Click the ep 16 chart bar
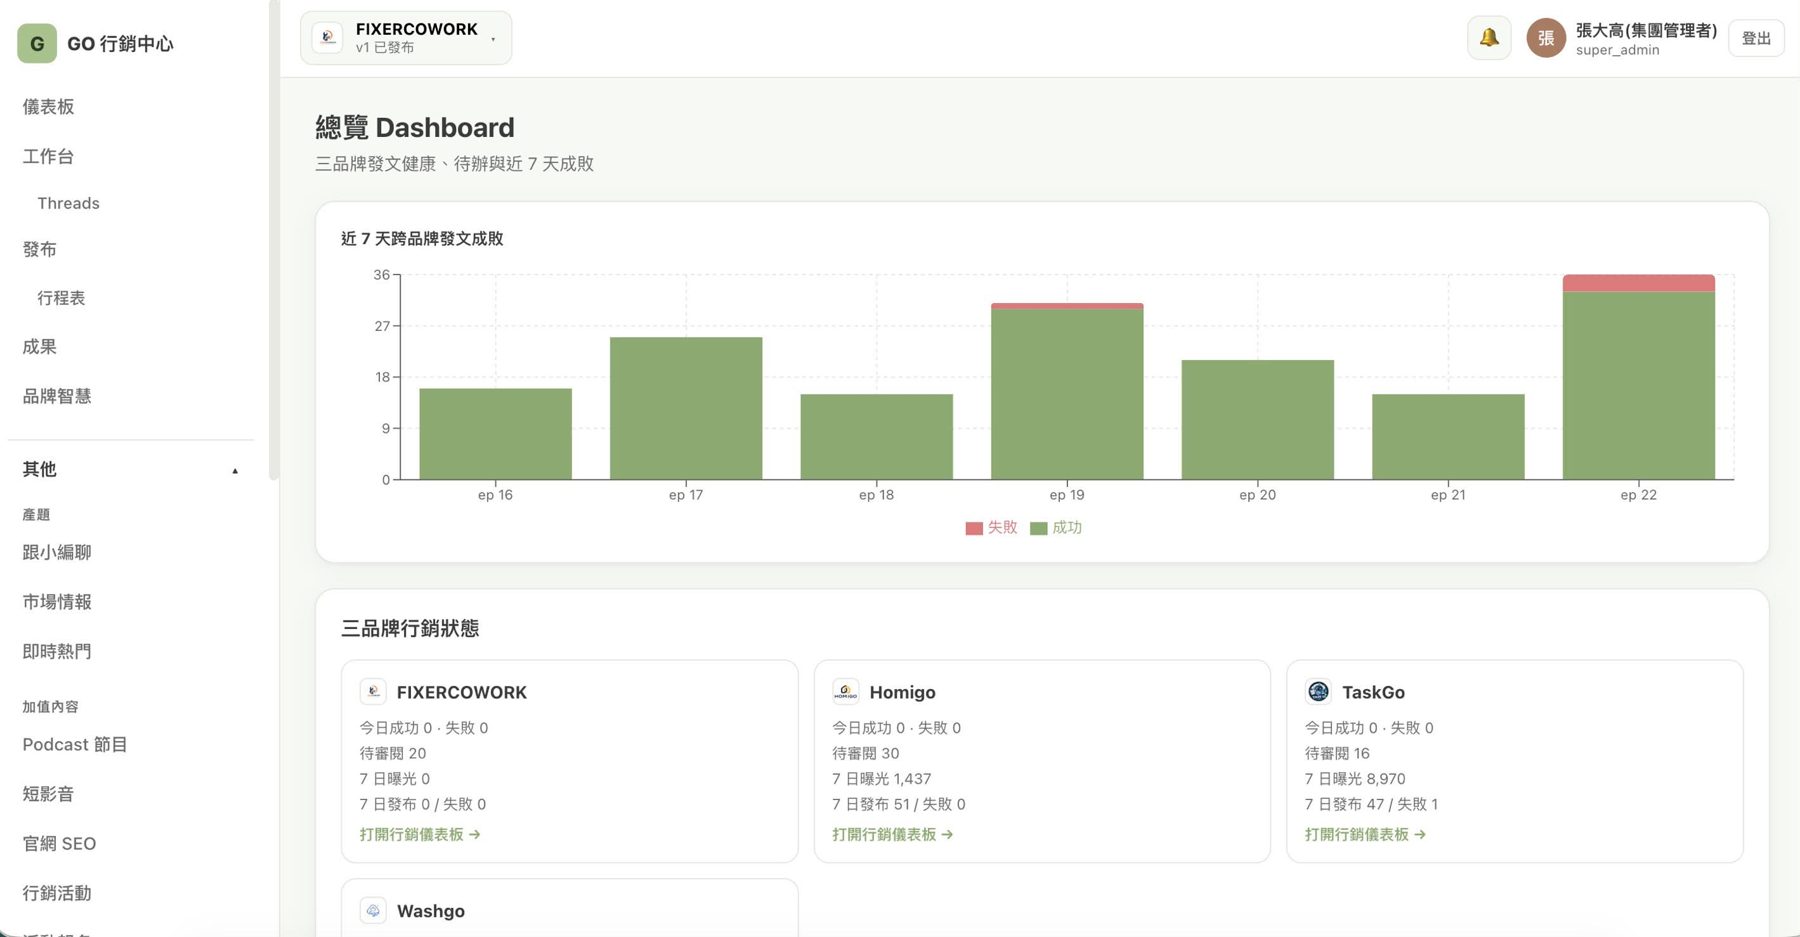 (x=495, y=434)
